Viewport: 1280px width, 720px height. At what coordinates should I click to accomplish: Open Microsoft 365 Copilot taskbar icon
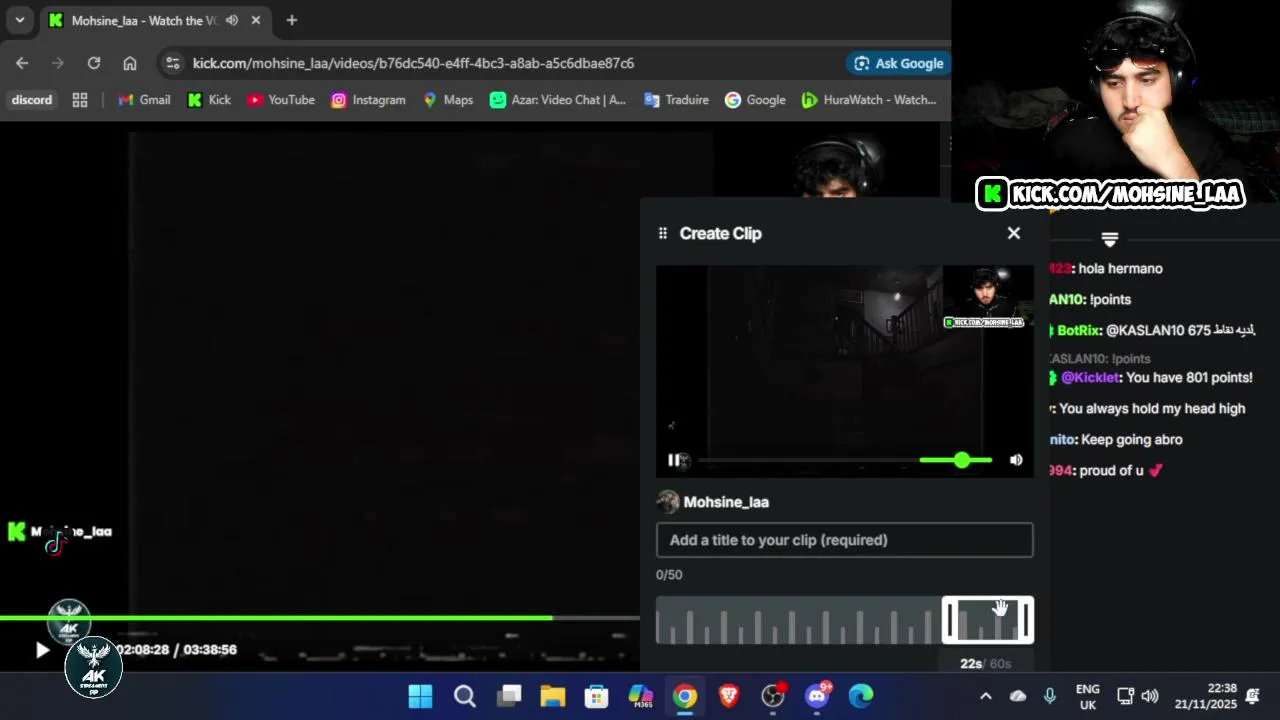point(641,695)
